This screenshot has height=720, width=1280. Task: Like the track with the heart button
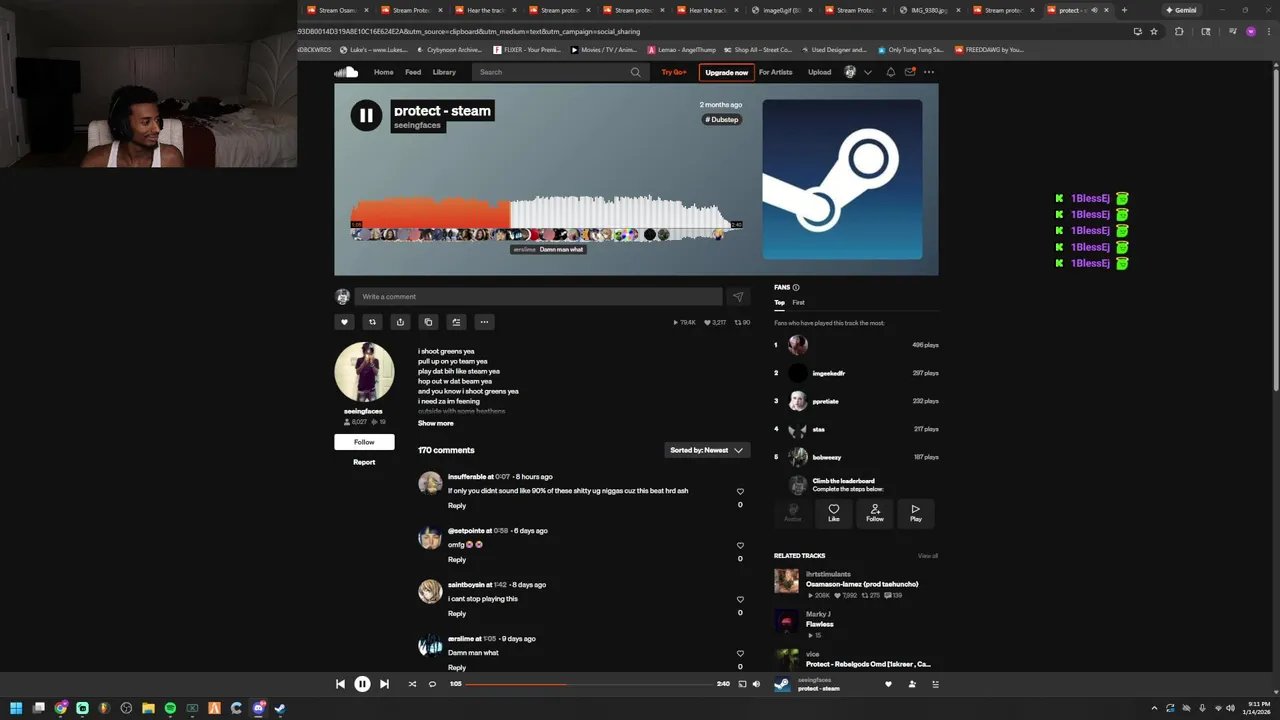pos(344,322)
